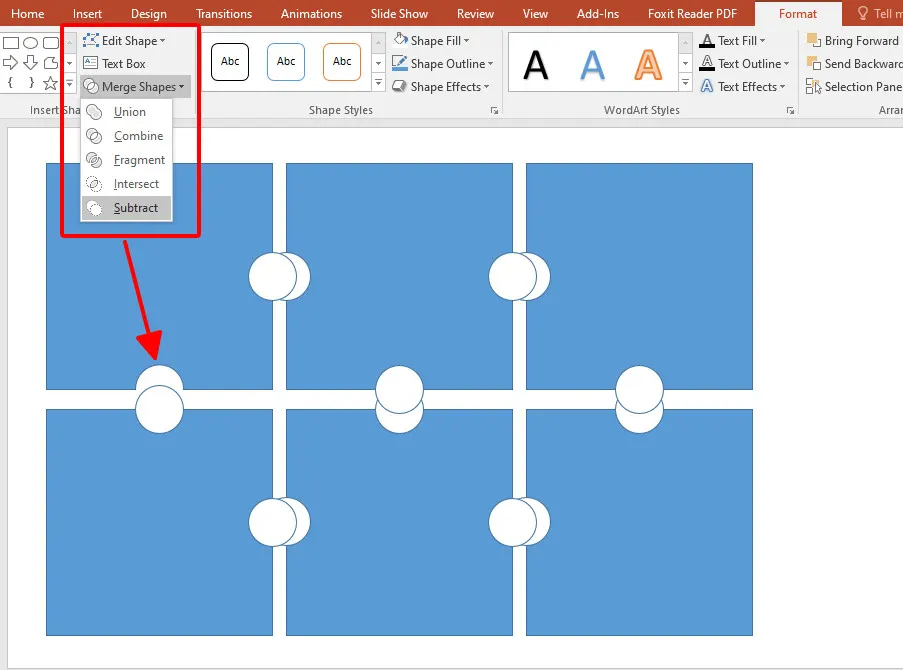
Task: Open the Selection Pane
Action: click(853, 87)
